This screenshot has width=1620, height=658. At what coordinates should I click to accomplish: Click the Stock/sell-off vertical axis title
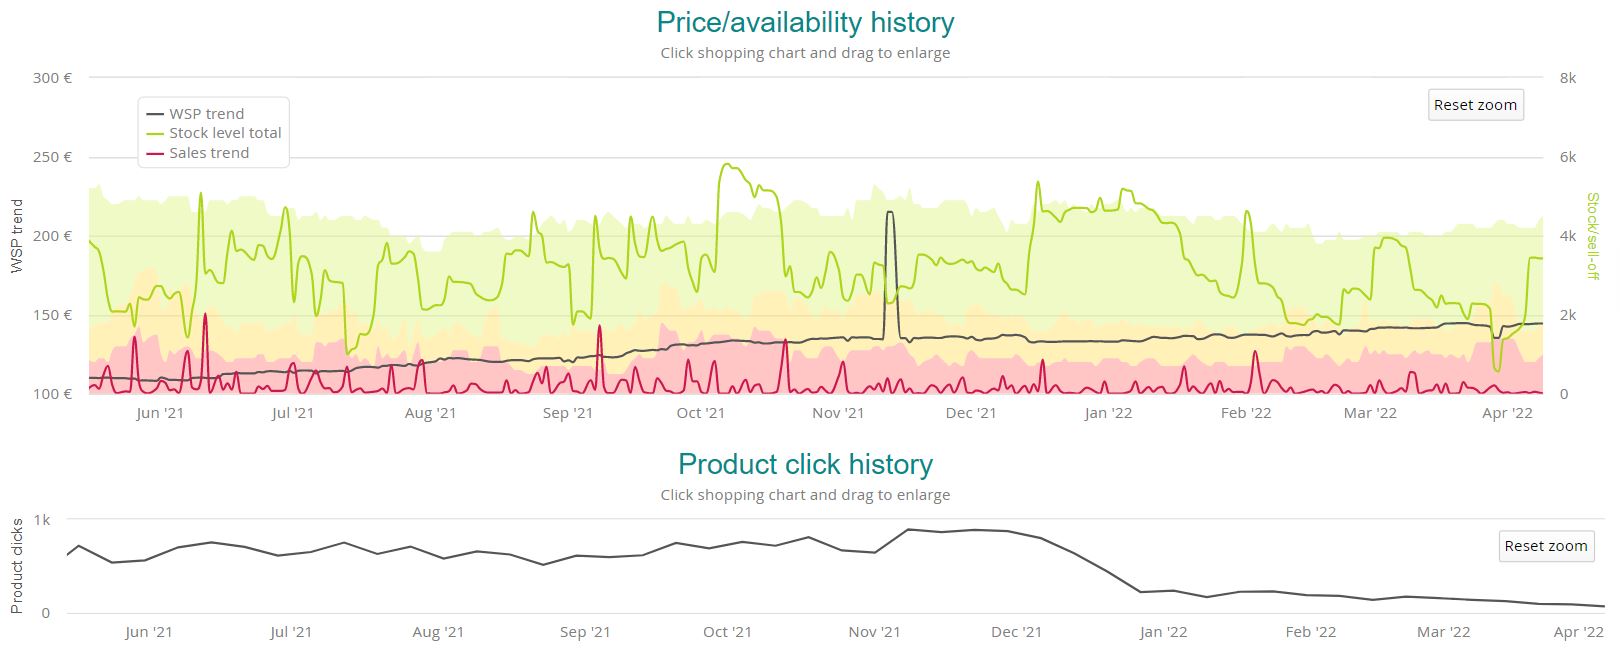1593,236
